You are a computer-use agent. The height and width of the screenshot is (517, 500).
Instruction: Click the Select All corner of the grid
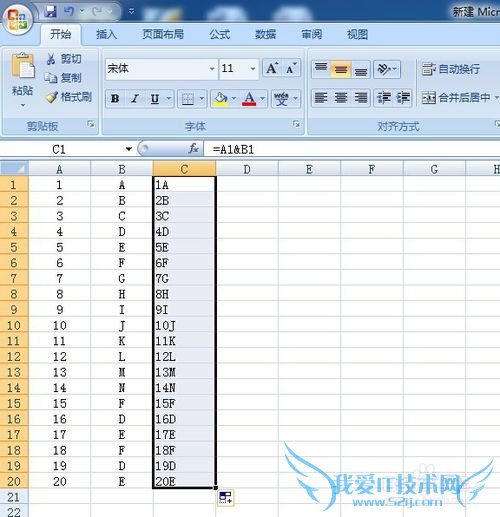[x=14, y=169]
